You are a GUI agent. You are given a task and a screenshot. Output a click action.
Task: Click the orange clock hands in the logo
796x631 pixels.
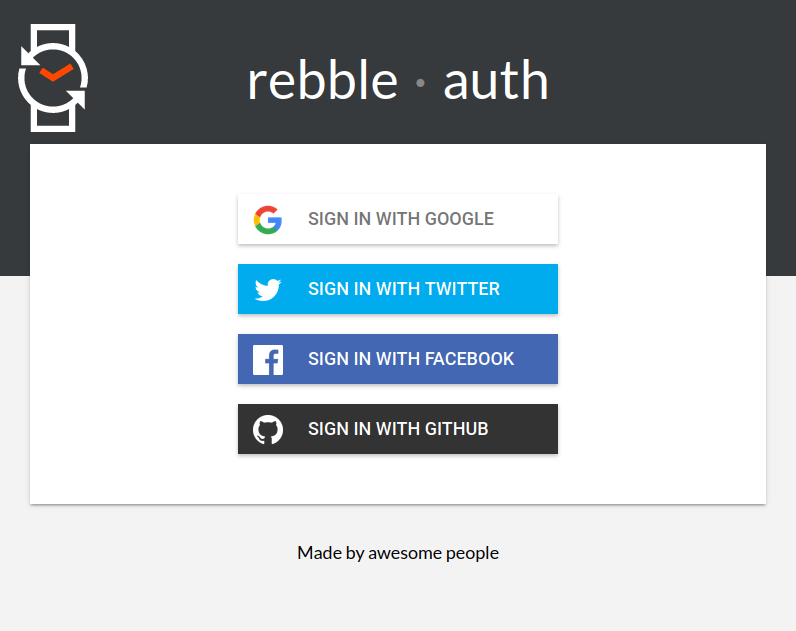[56, 73]
